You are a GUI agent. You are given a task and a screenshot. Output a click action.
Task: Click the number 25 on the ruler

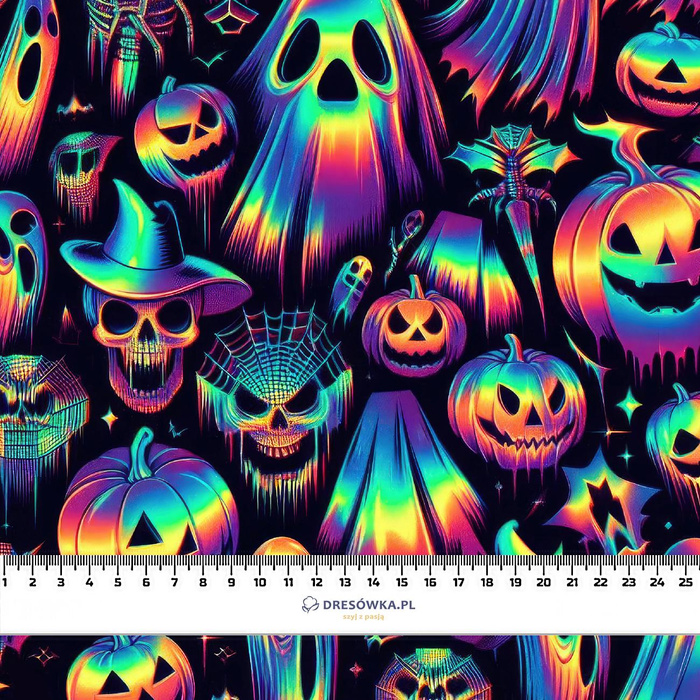pos(684,581)
